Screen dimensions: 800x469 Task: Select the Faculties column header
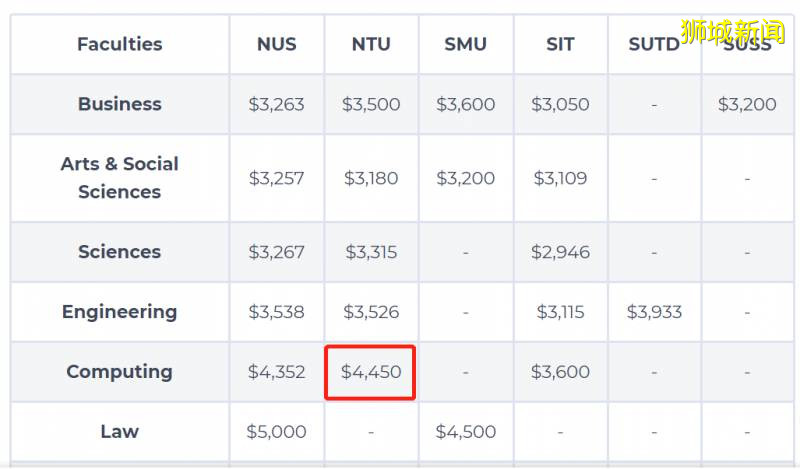point(119,44)
